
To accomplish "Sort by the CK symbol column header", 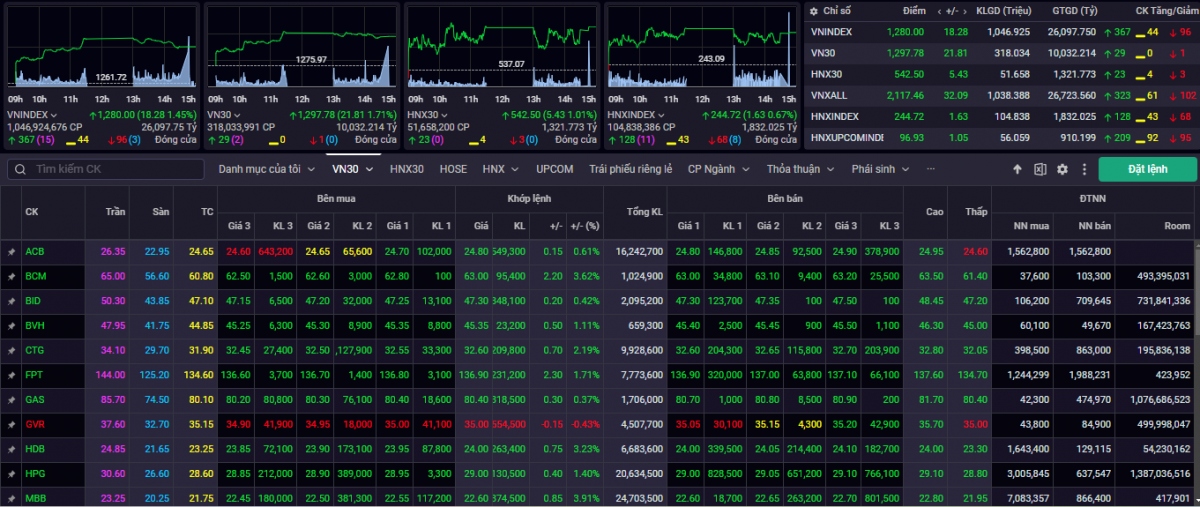I will (32, 212).
